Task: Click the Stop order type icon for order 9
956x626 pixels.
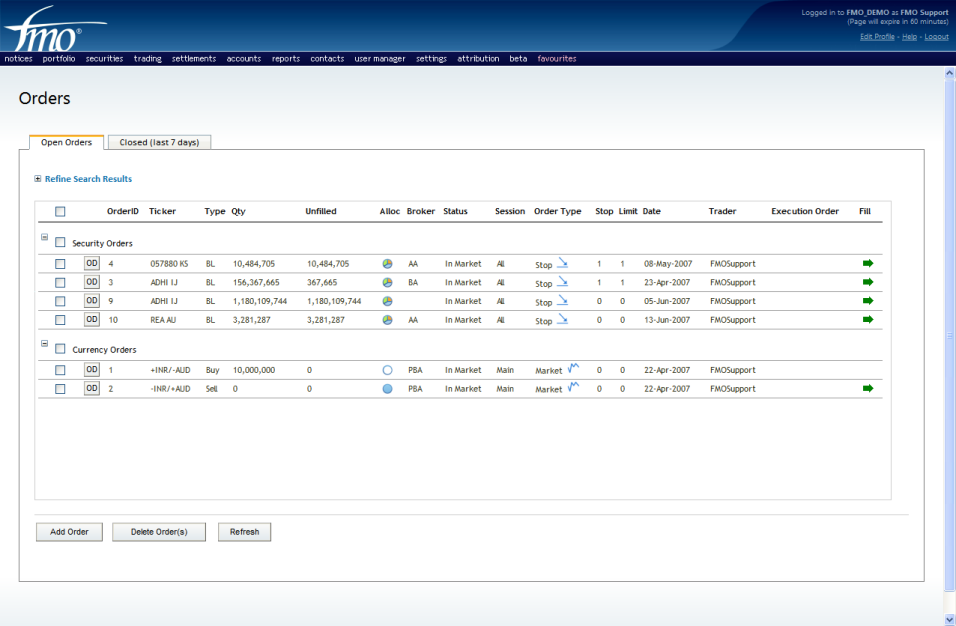Action: [x=562, y=301]
